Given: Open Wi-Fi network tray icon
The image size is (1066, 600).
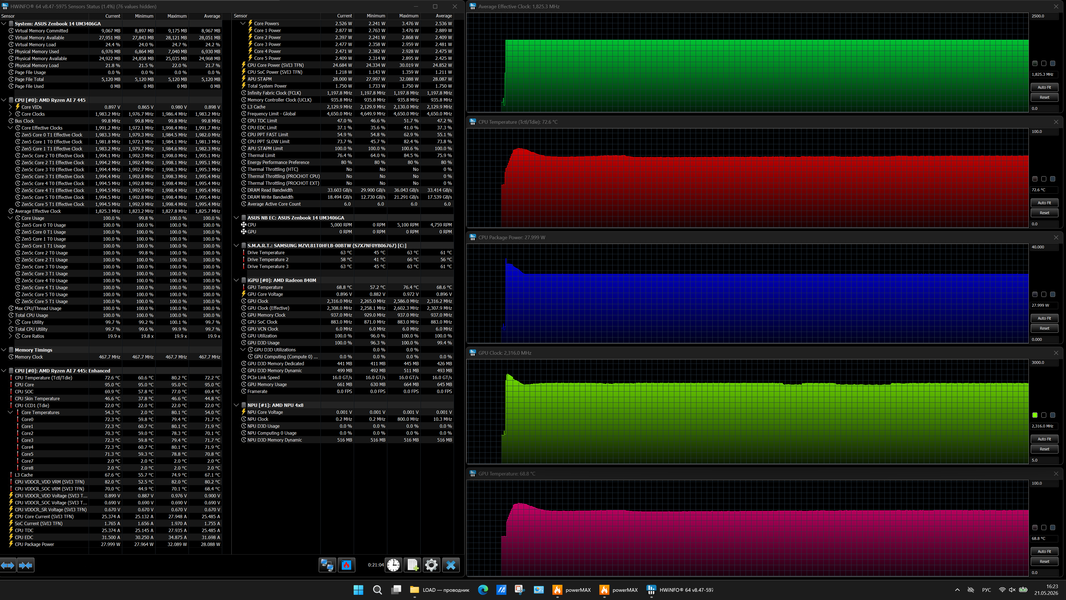Looking at the screenshot, I should coord(1001,590).
